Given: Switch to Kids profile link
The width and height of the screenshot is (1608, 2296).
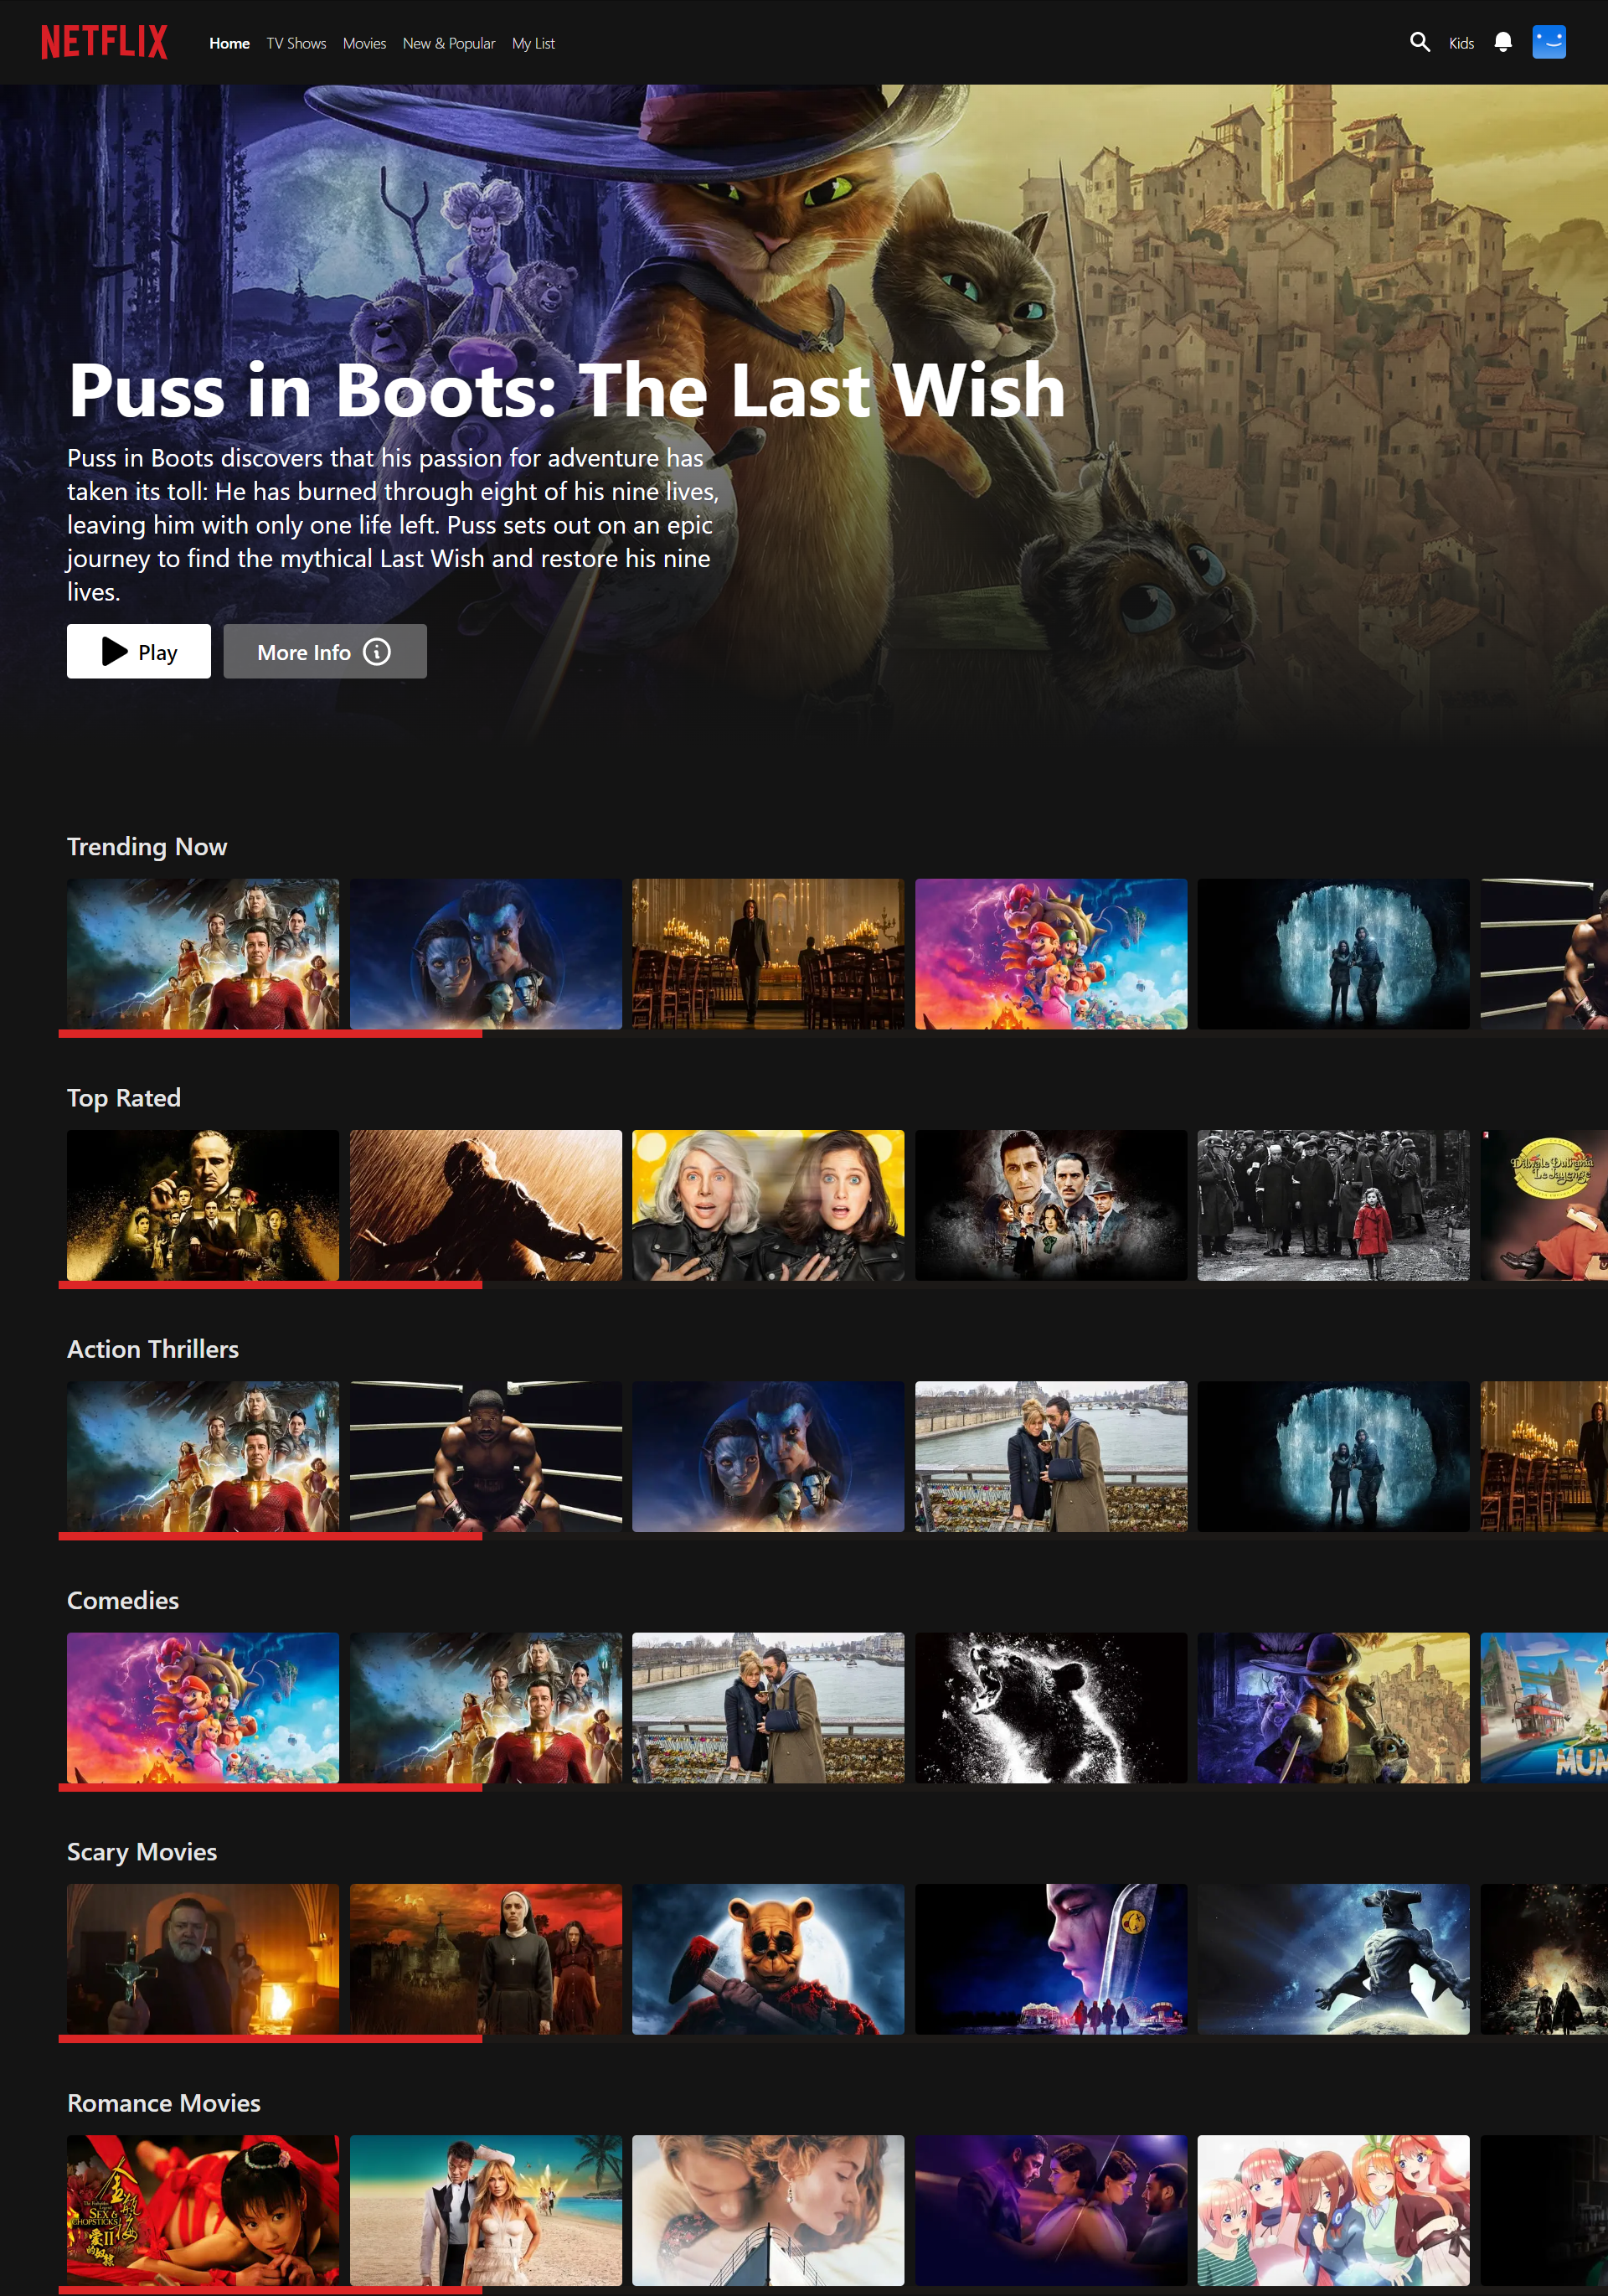Looking at the screenshot, I should (x=1461, y=43).
